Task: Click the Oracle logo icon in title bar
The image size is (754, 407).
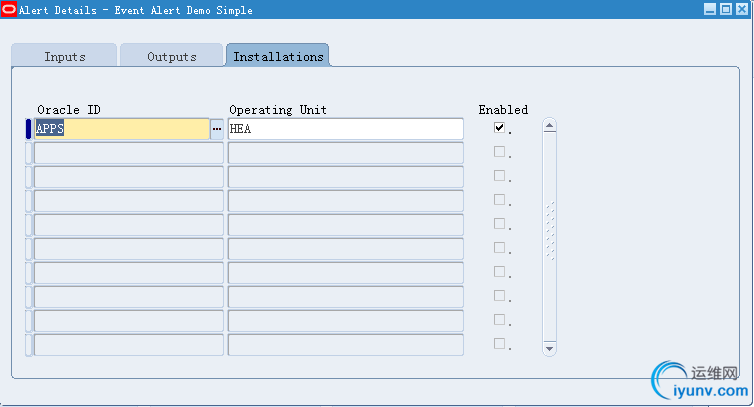Action: coord(9,10)
